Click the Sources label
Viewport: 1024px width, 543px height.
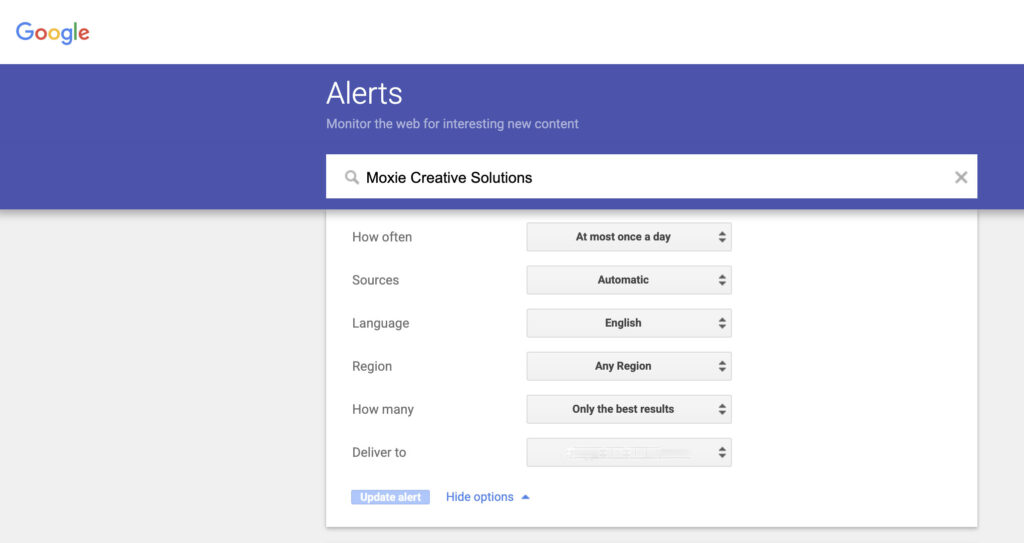point(375,280)
